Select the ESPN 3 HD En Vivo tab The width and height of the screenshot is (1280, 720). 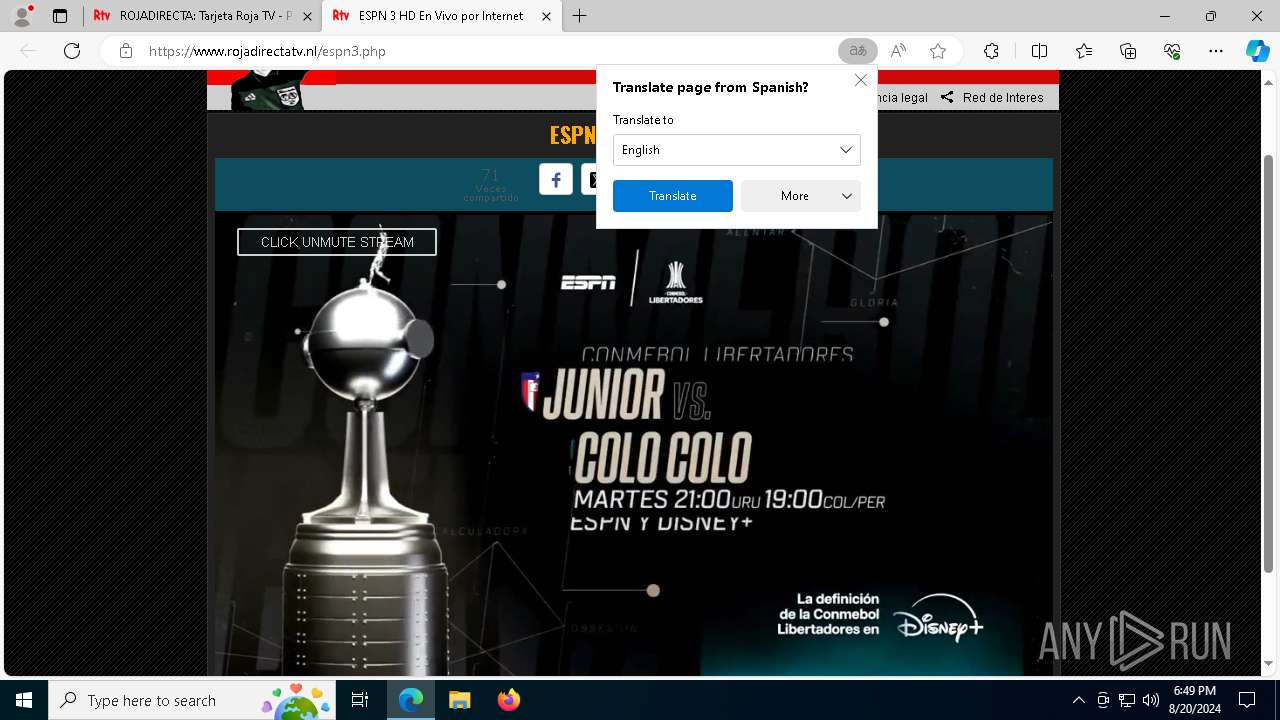(441, 16)
